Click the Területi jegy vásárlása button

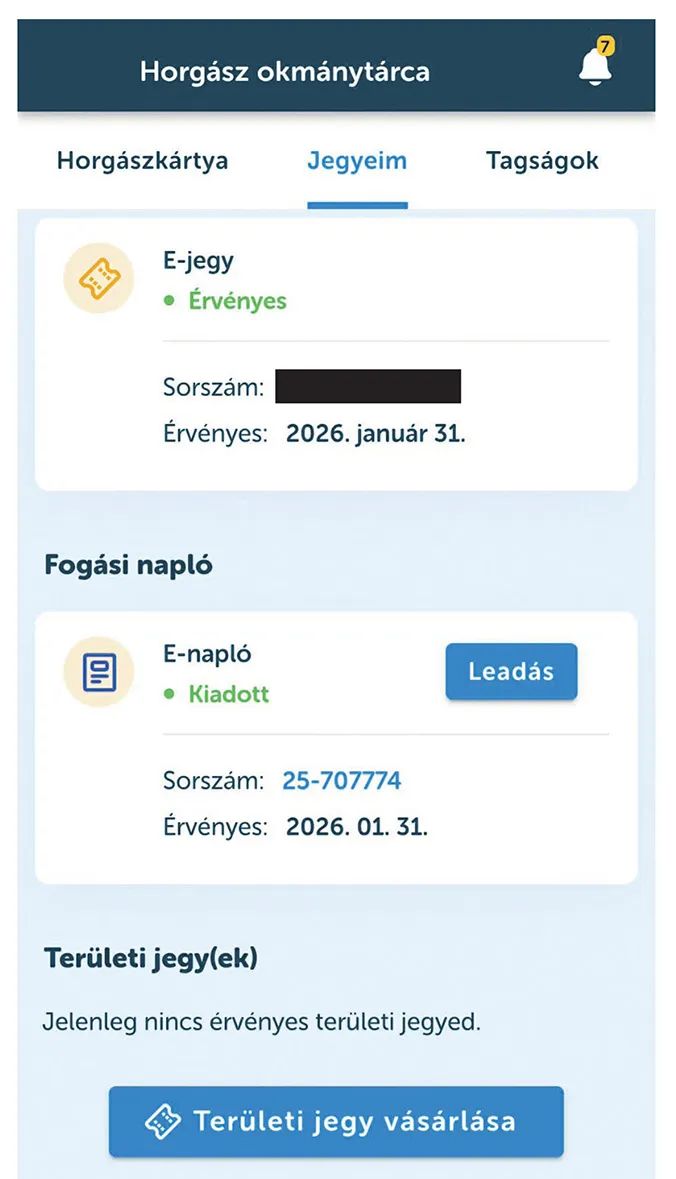[x=336, y=1121]
